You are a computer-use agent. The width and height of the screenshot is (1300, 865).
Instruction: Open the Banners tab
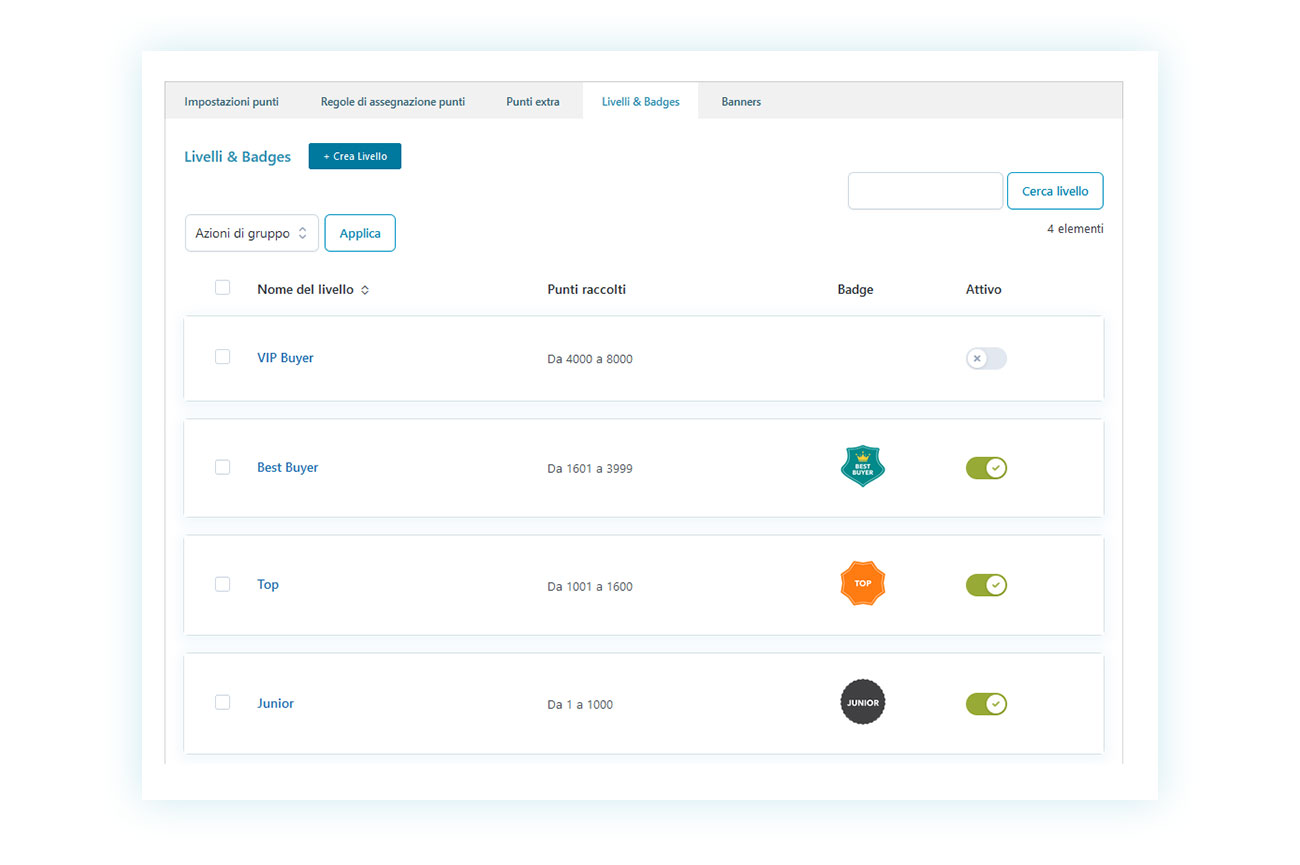click(741, 101)
